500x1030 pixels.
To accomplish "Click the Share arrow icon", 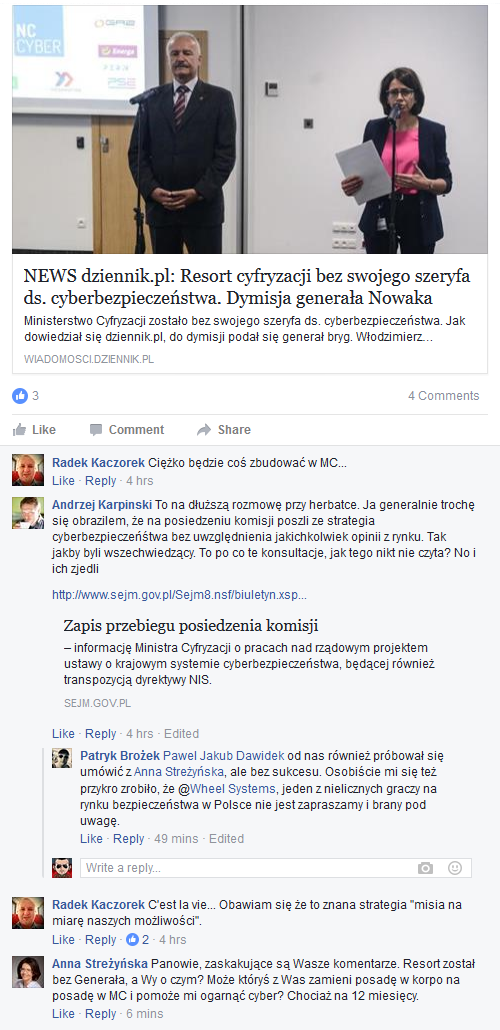I will 204,430.
